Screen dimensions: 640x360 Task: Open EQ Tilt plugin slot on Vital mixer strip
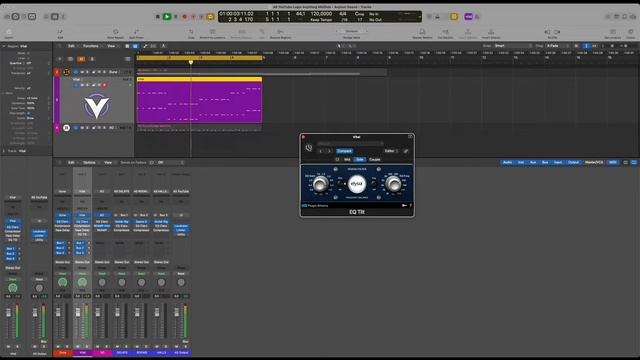point(82,234)
